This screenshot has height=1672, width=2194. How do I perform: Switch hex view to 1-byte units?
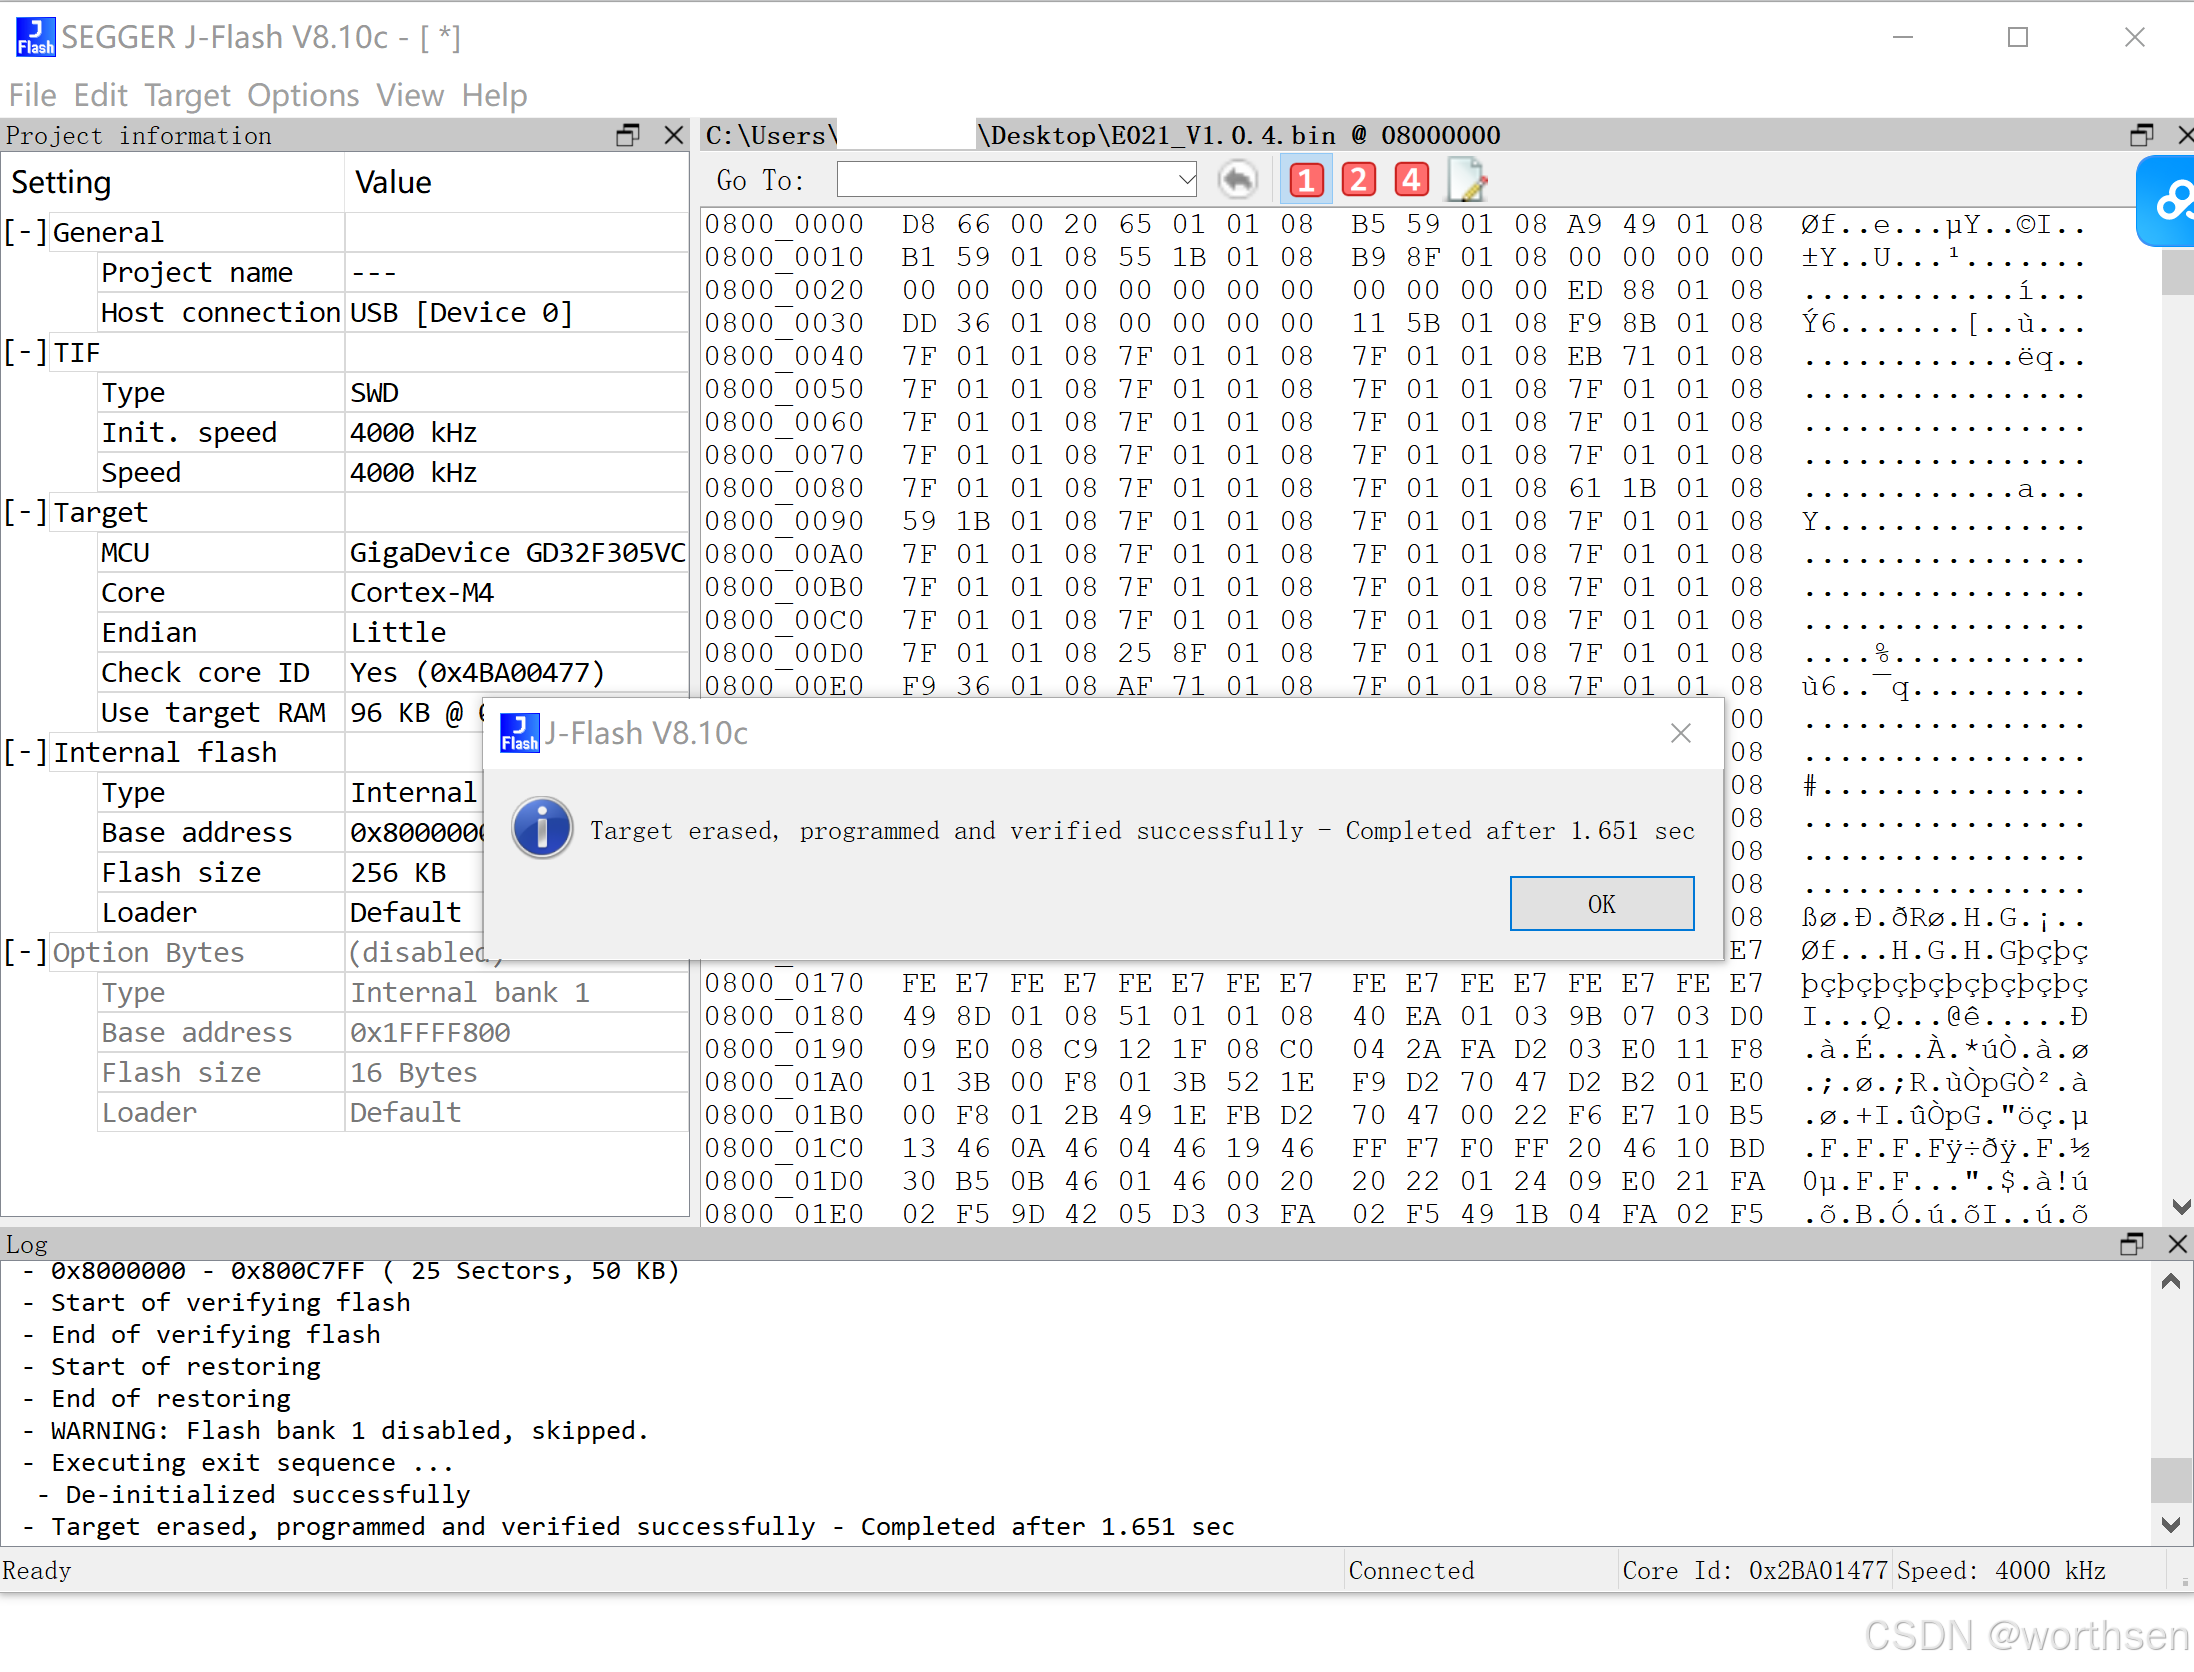(x=1306, y=180)
